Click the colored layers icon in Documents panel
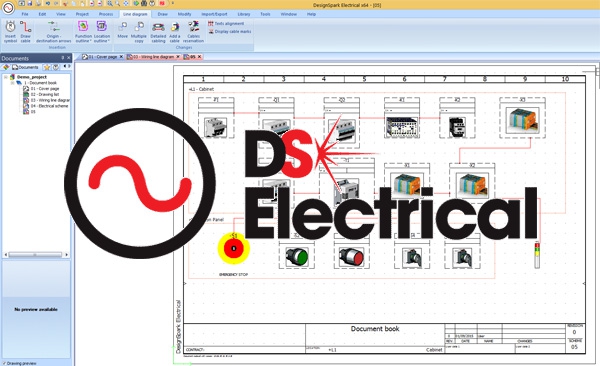This screenshot has width=600, height=366. point(6,67)
